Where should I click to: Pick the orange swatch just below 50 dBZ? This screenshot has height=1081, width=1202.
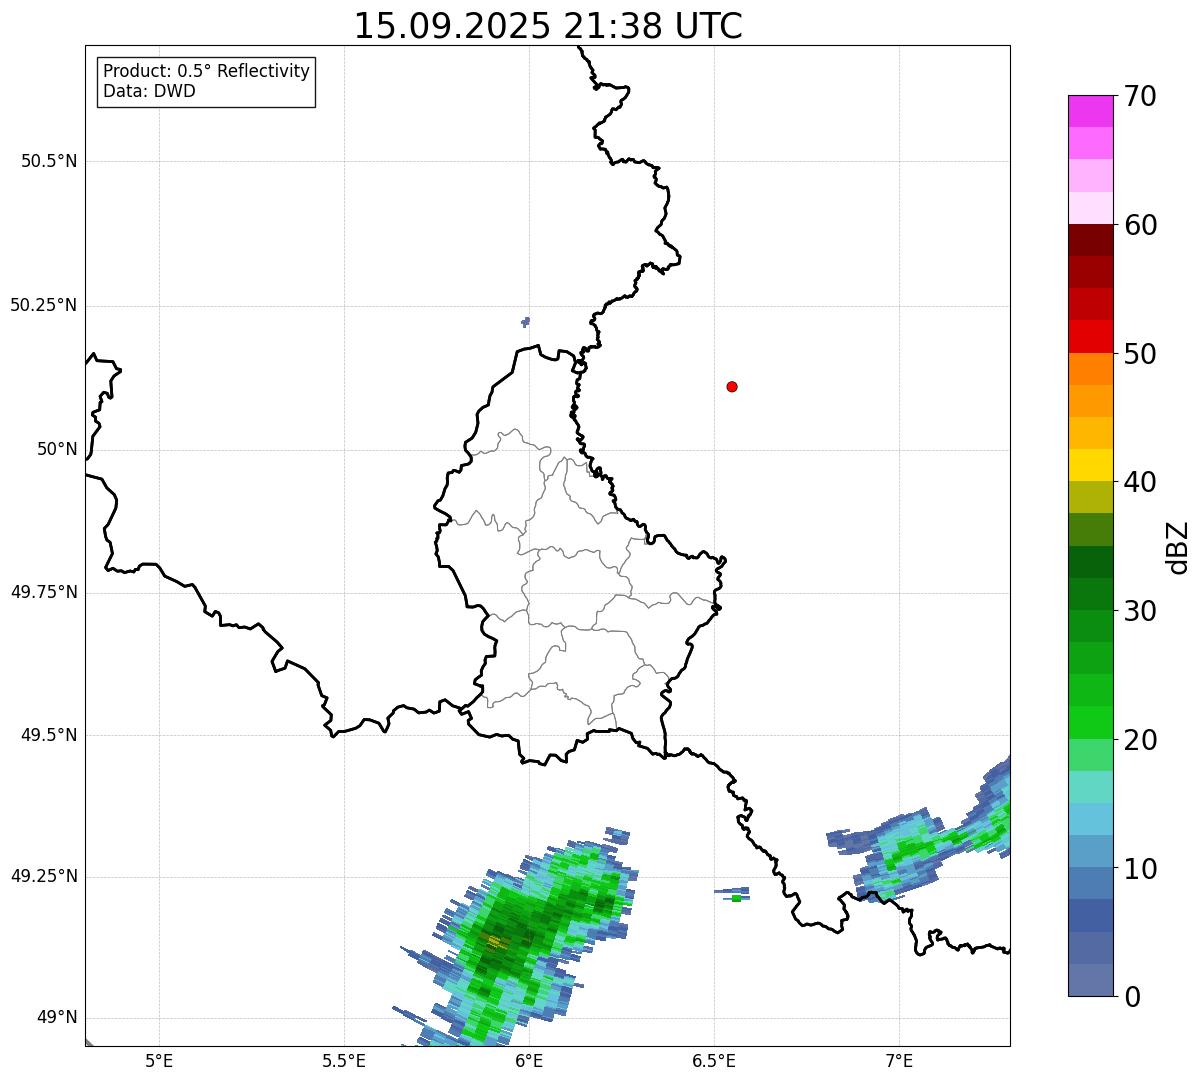(1090, 369)
